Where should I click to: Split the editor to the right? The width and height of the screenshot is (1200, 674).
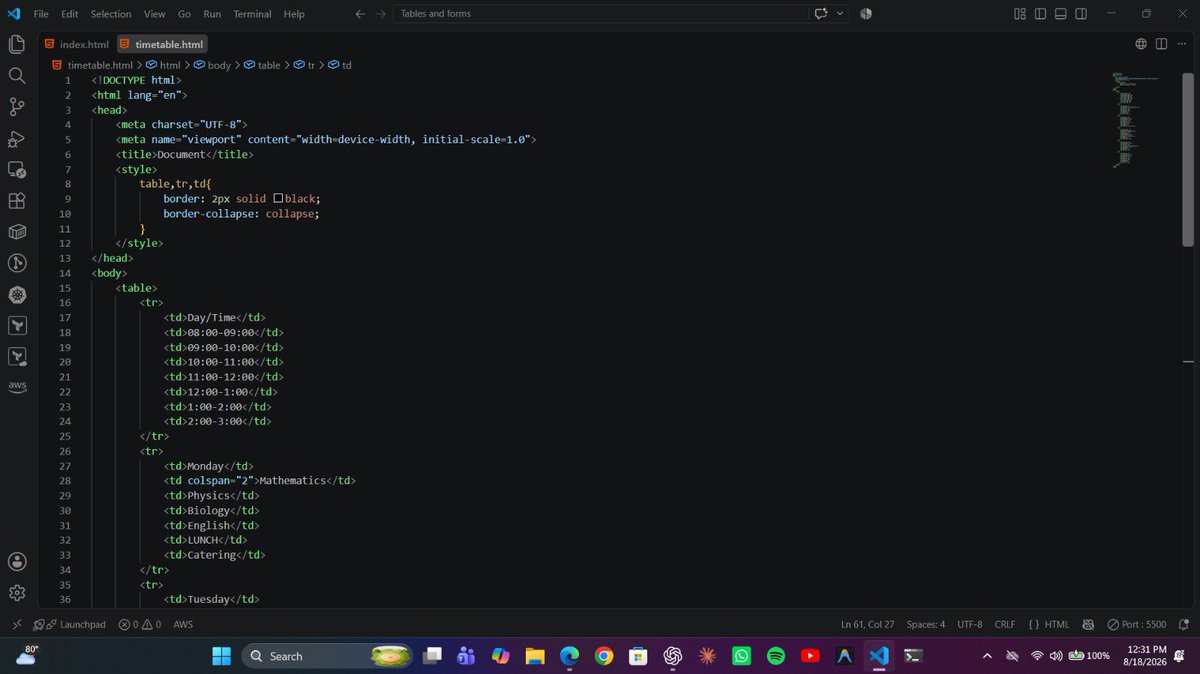1161,44
